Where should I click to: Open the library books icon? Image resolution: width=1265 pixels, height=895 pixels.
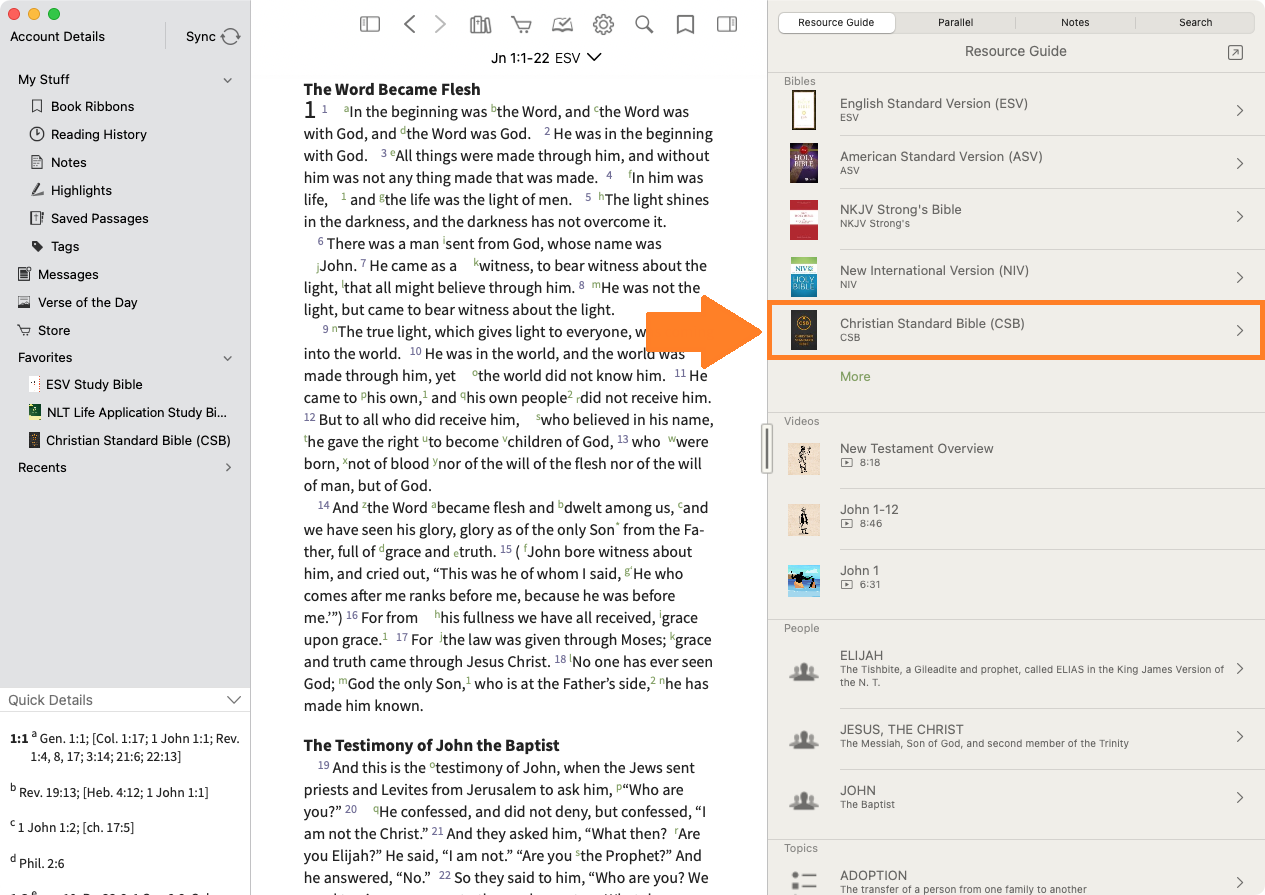[481, 25]
